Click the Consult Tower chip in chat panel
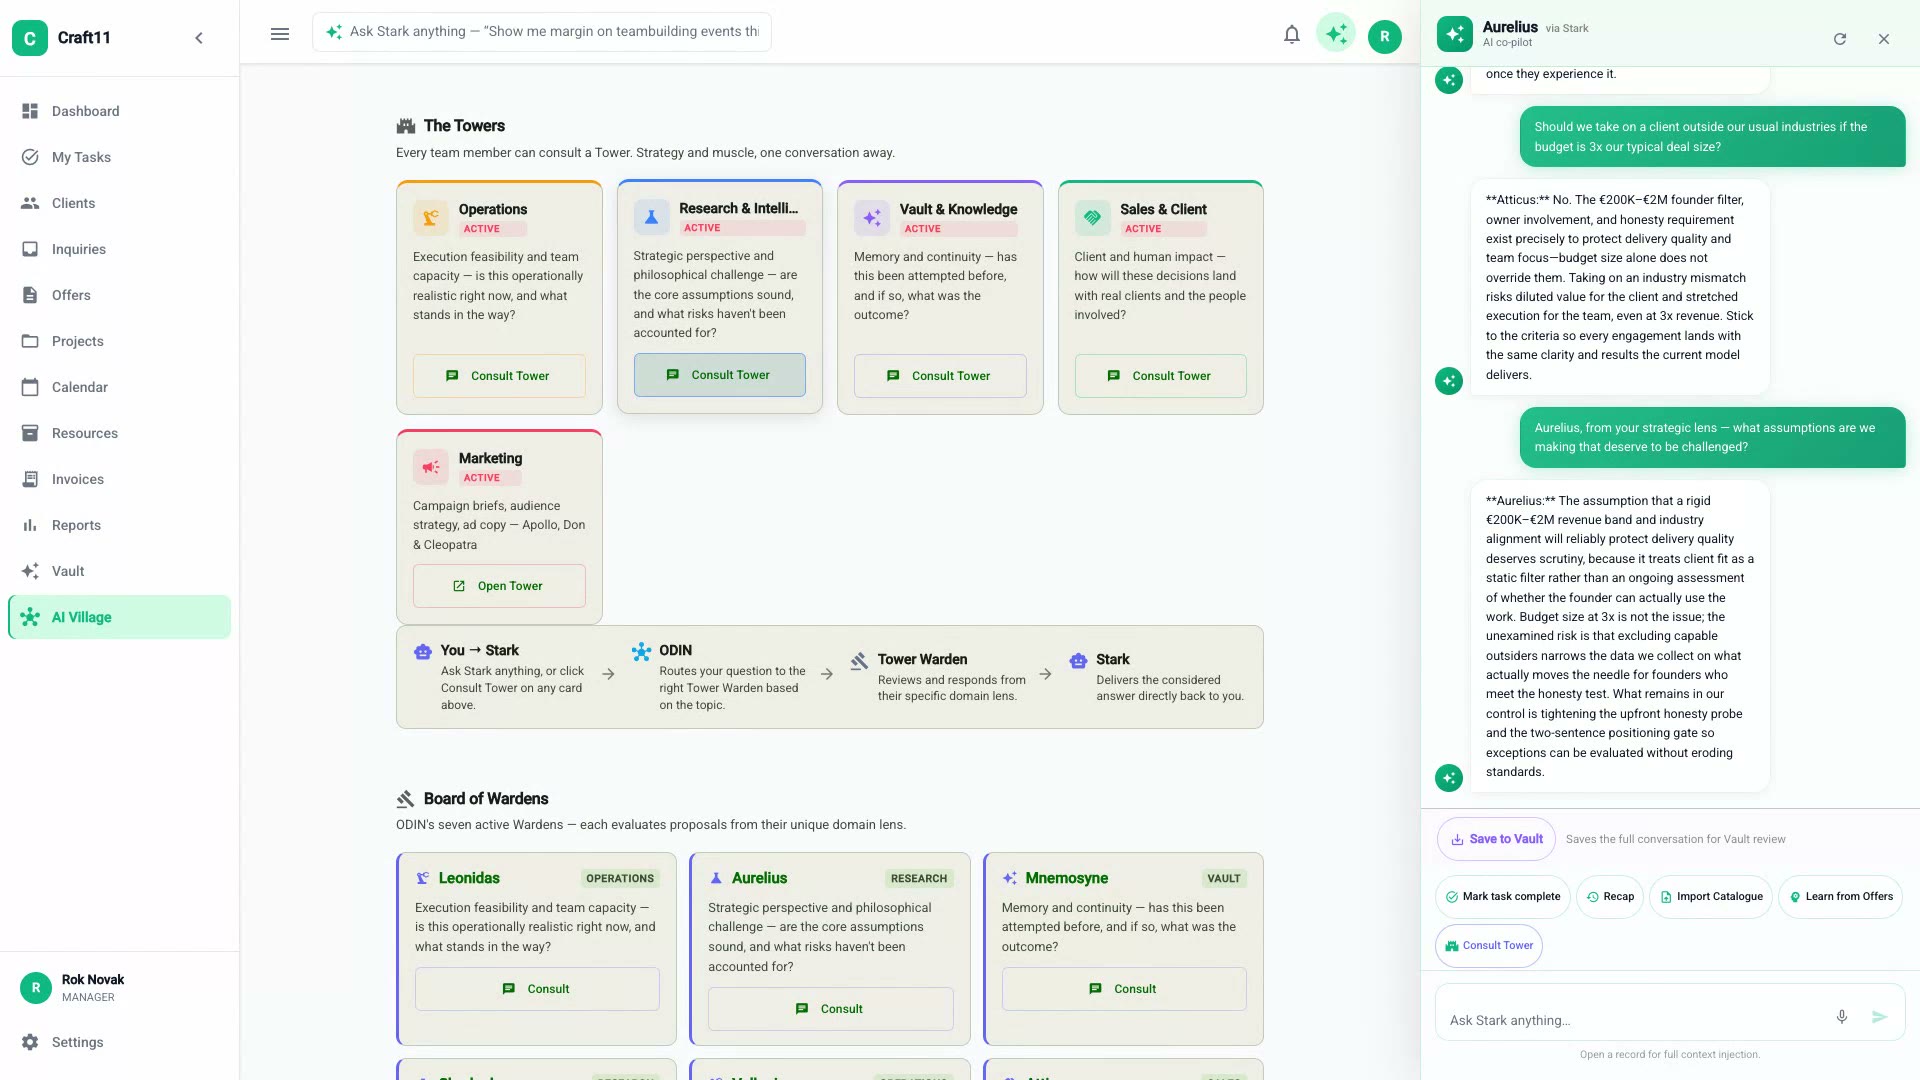This screenshot has height=1080, width=1920. coord(1489,946)
